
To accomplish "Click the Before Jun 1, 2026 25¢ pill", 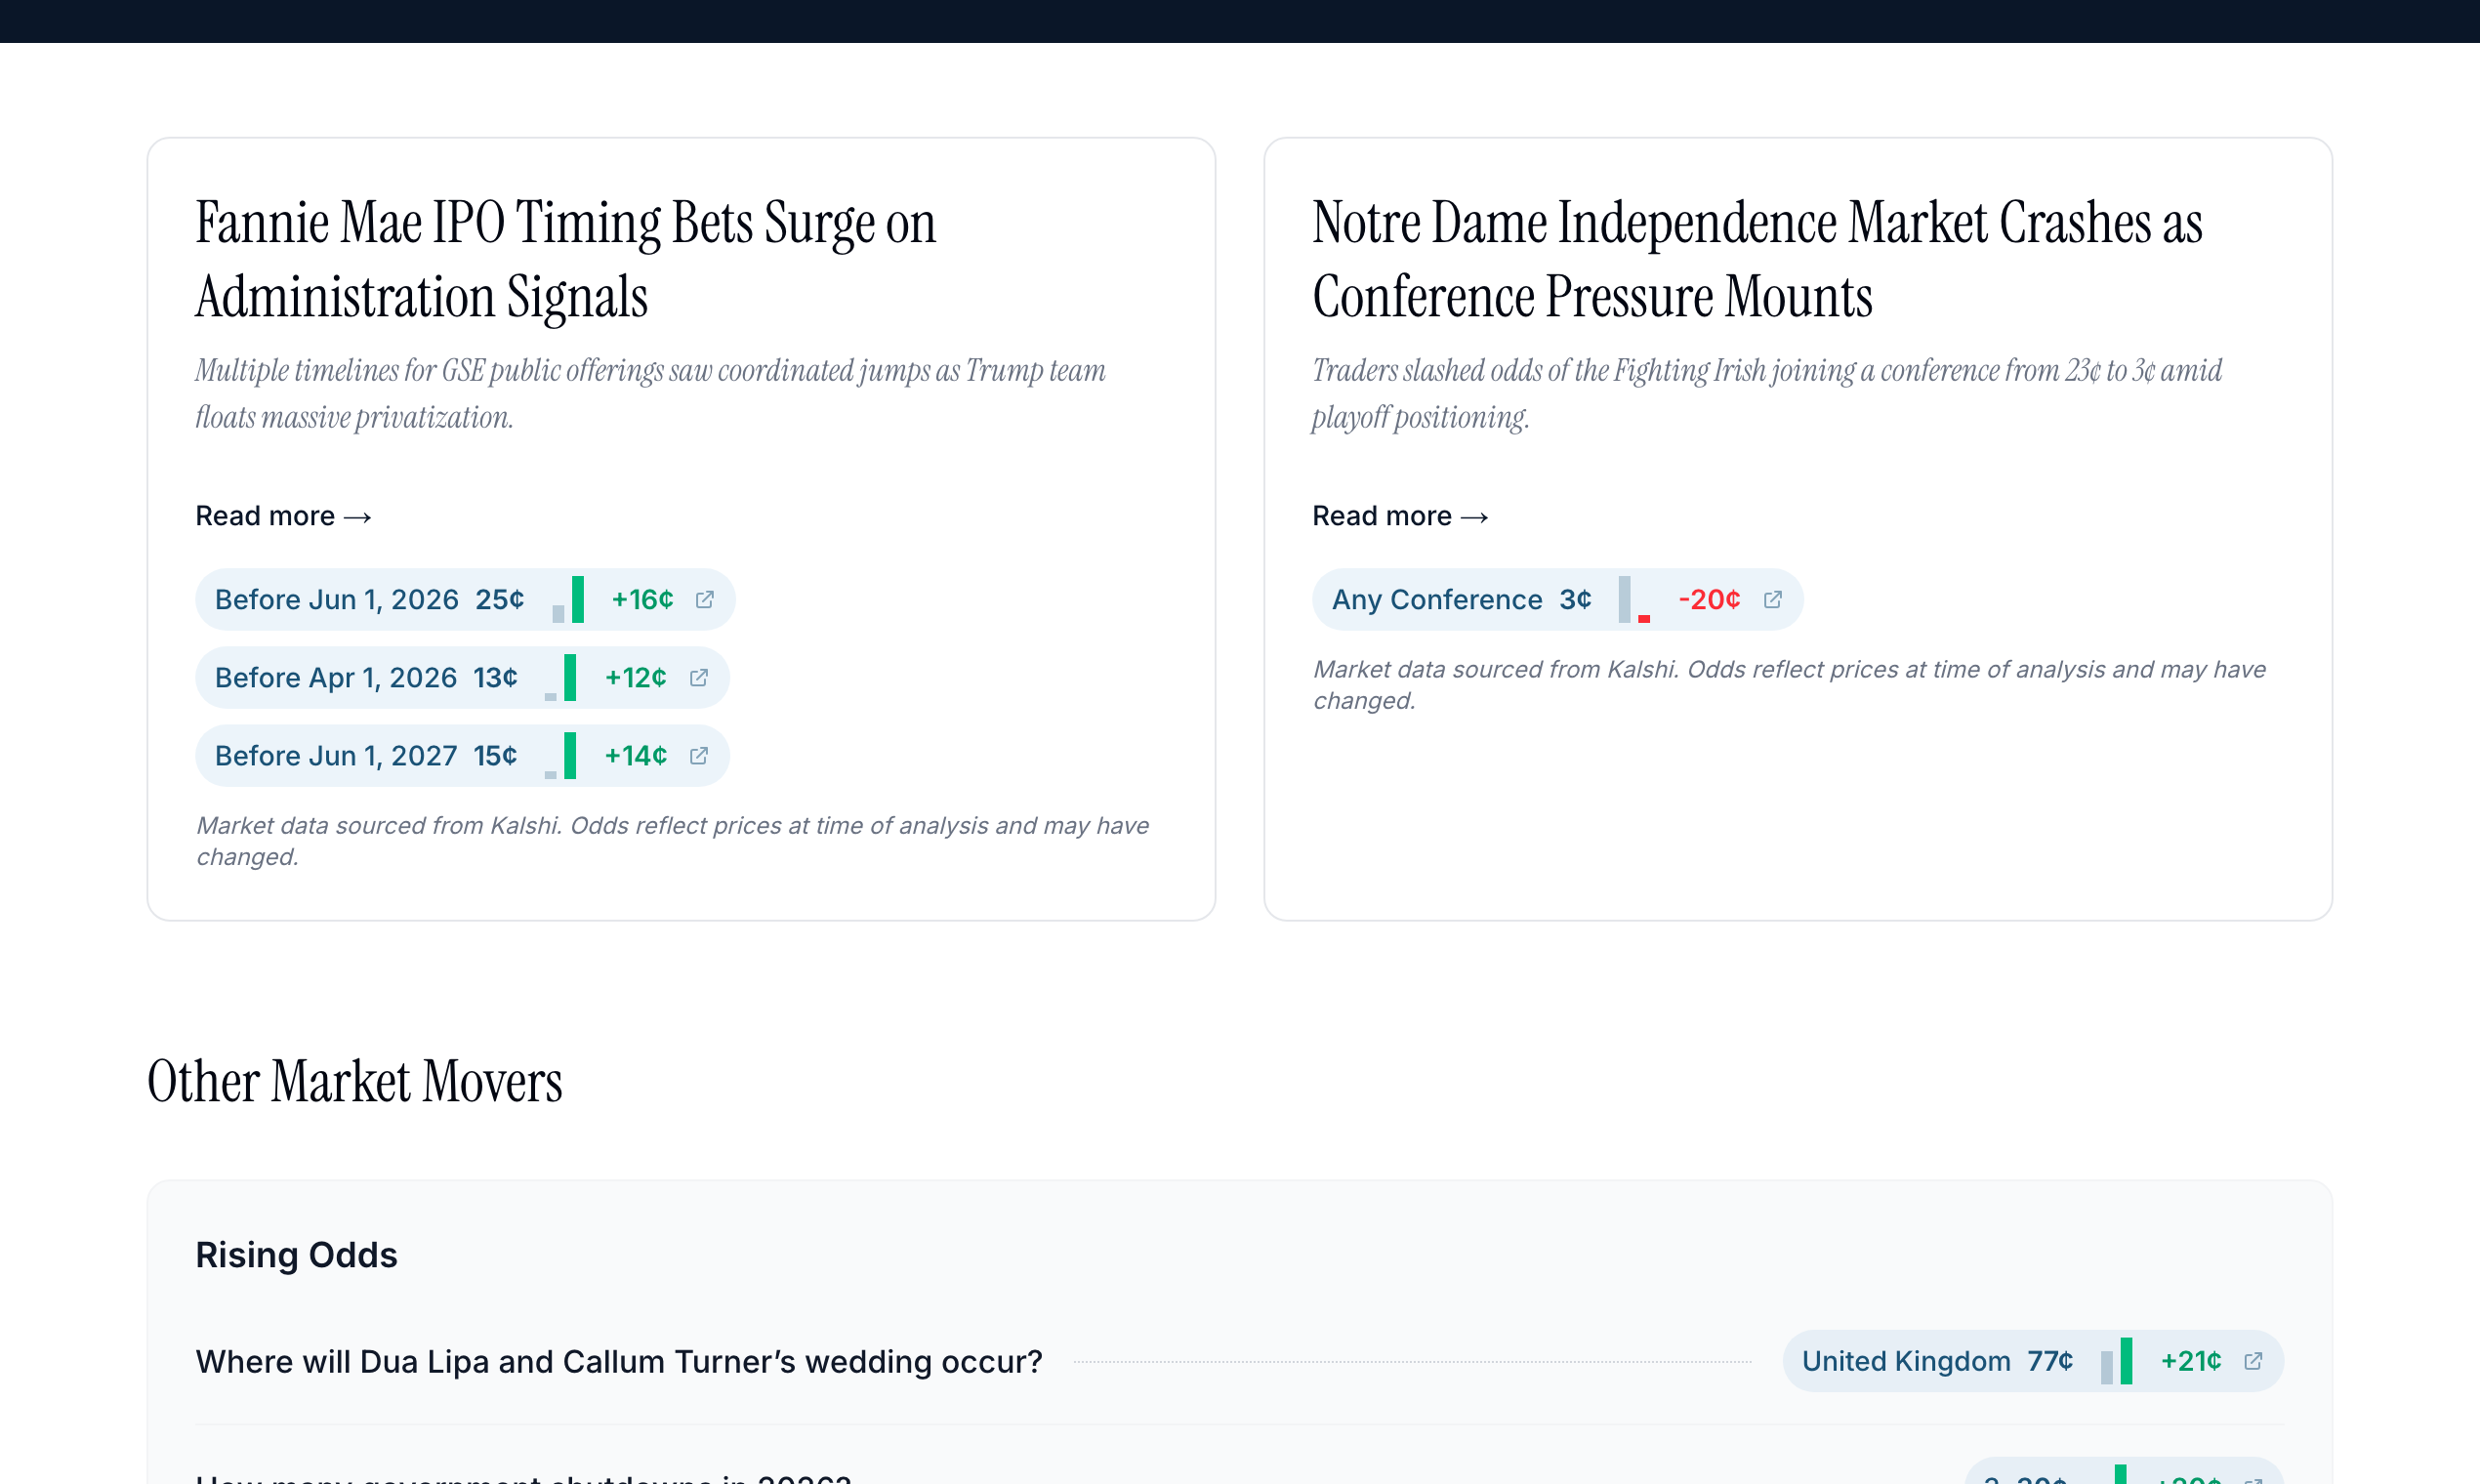I will coord(368,599).
